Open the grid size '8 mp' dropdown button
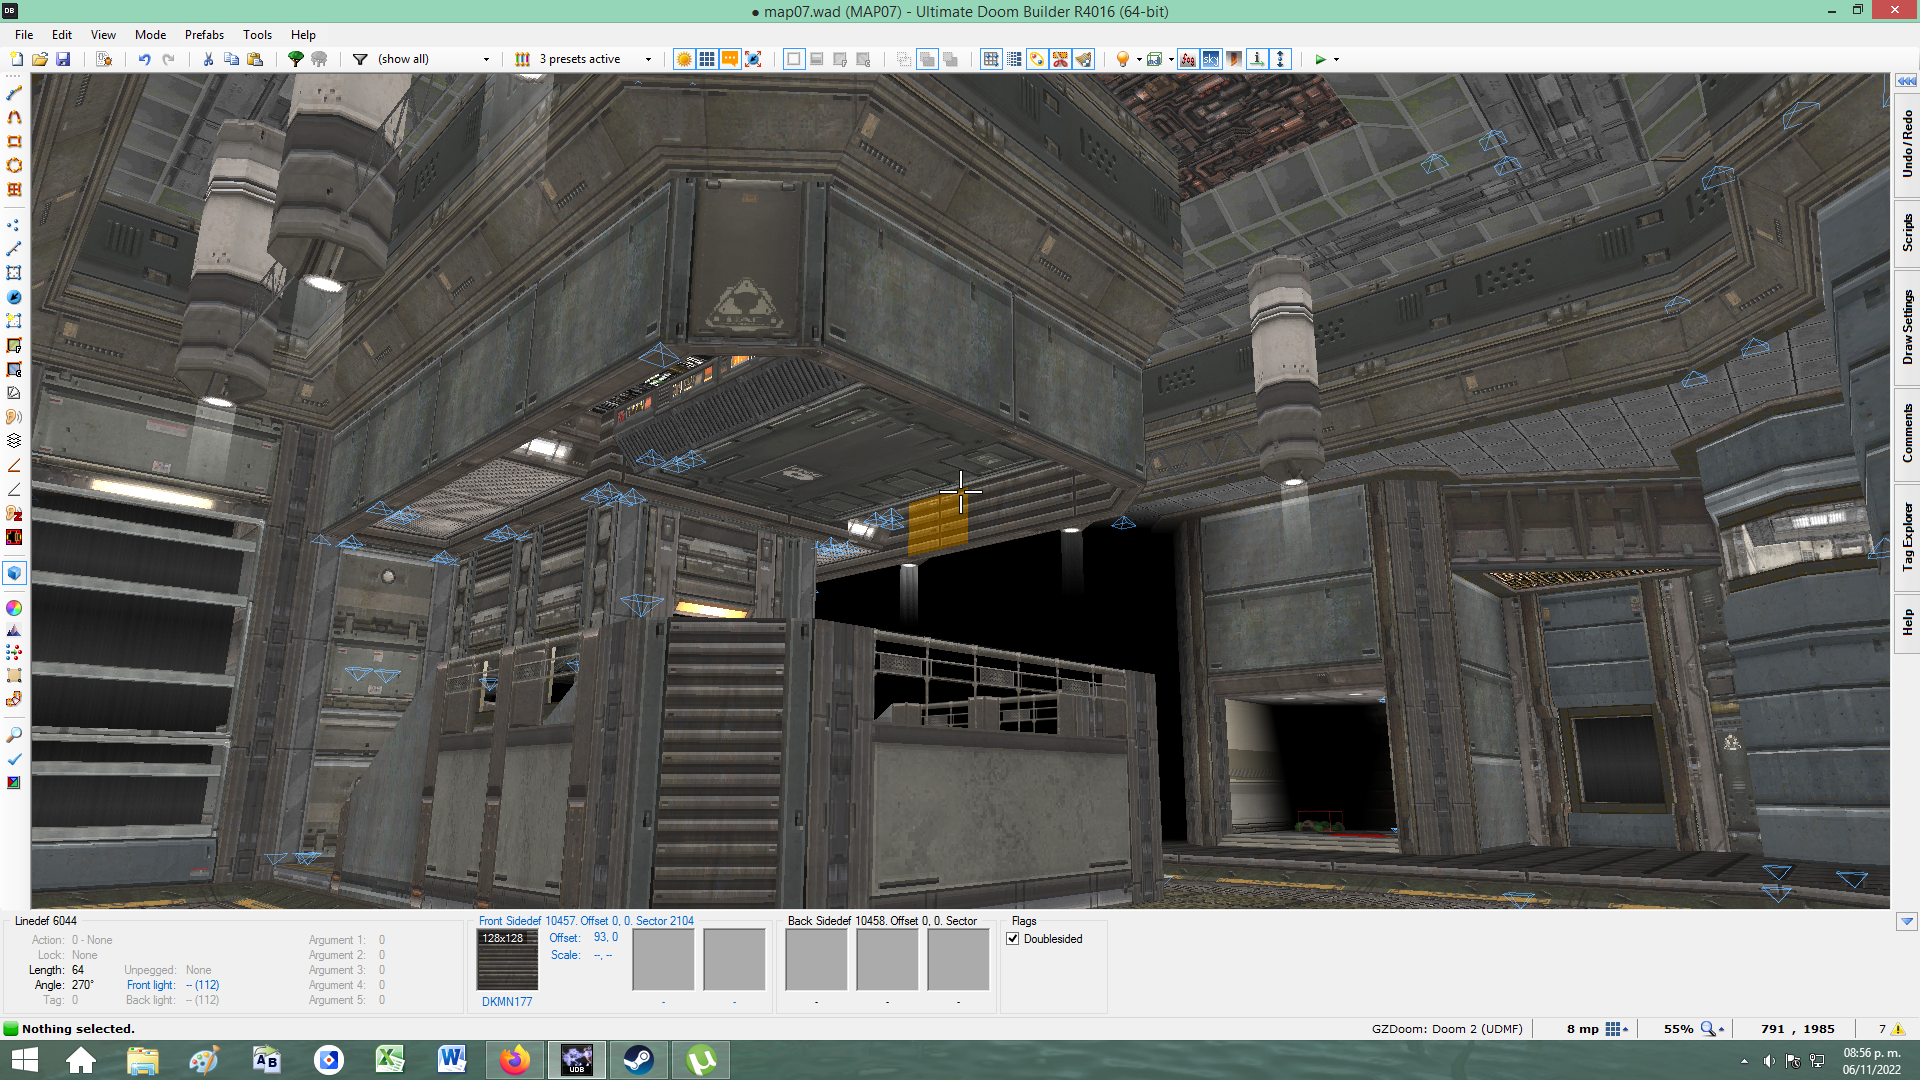The height and width of the screenshot is (1080, 1920). point(1616,1029)
